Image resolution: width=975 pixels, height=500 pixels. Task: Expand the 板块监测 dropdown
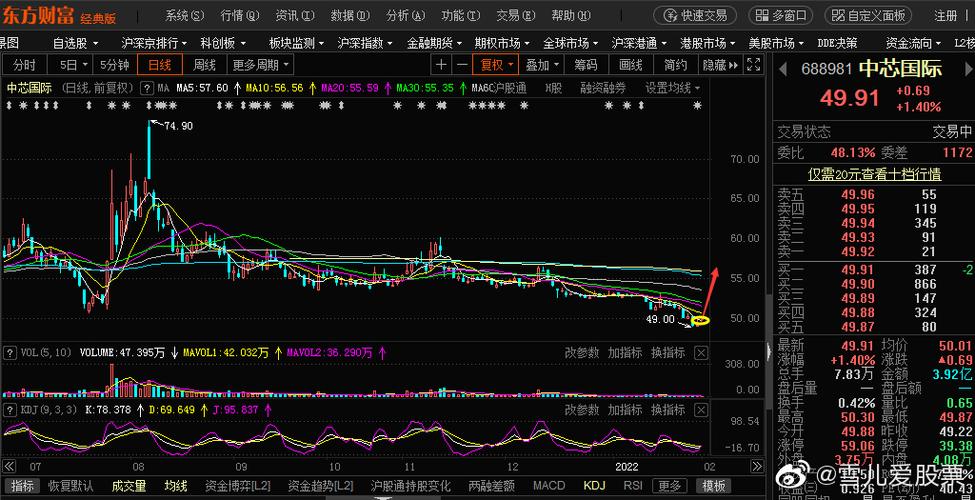pos(296,43)
